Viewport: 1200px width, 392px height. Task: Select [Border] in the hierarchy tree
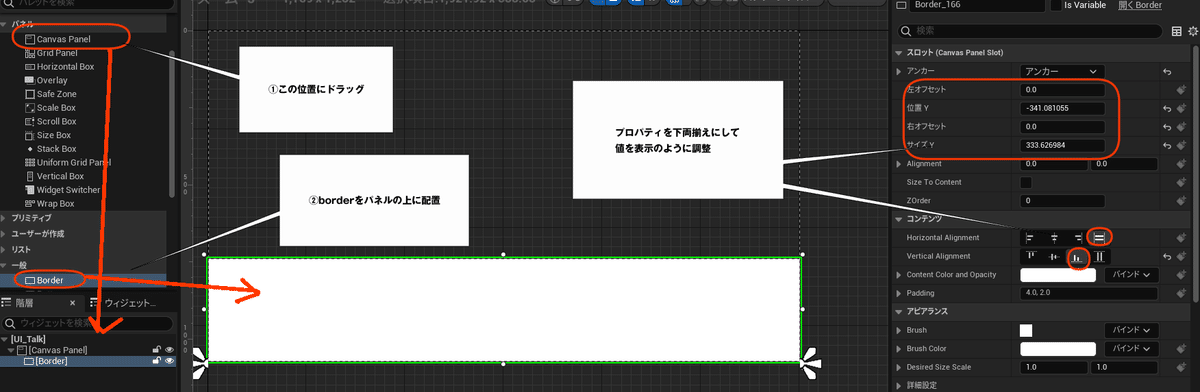51,361
